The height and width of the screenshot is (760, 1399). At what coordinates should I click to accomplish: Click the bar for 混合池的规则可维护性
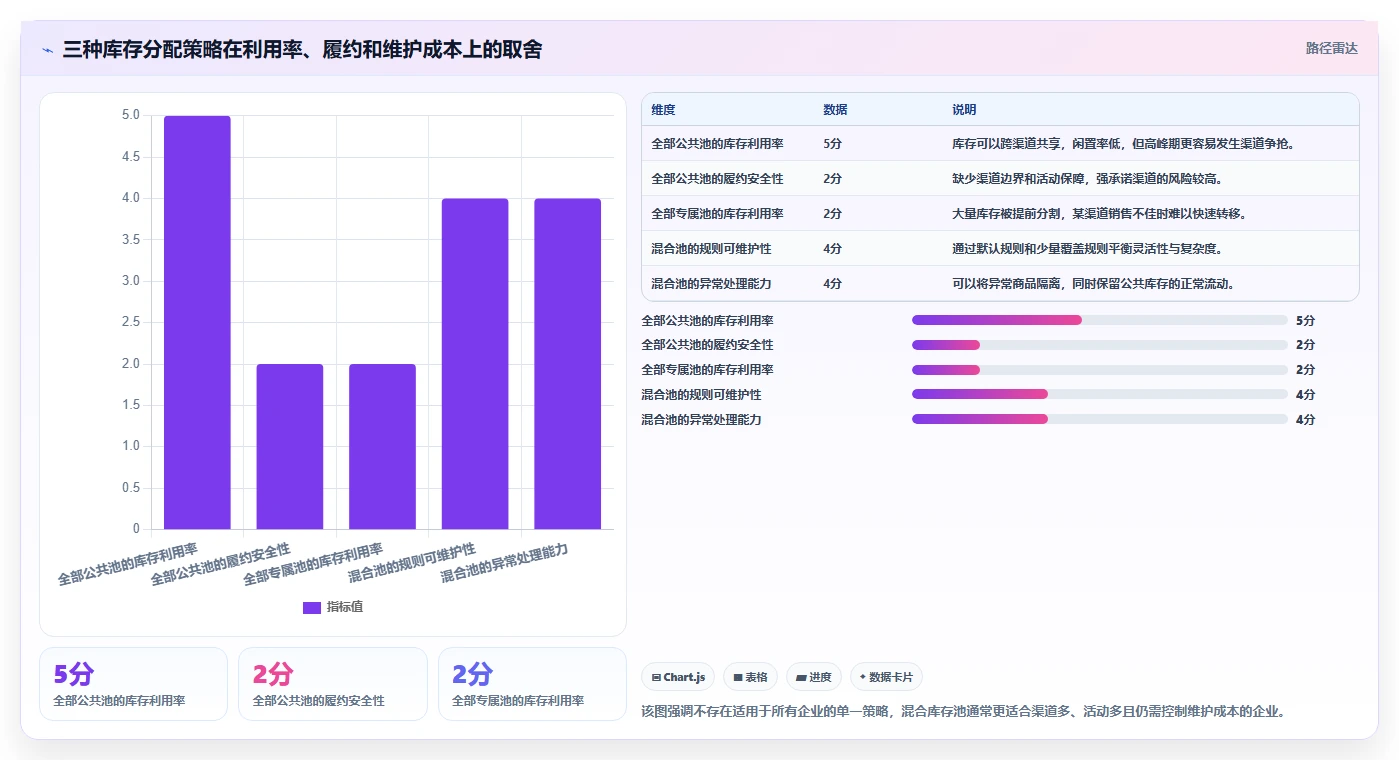475,364
